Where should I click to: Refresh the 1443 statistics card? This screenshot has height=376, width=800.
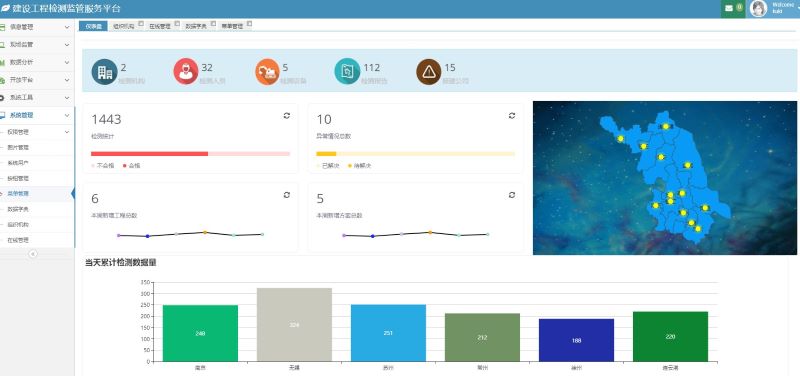pos(287,116)
